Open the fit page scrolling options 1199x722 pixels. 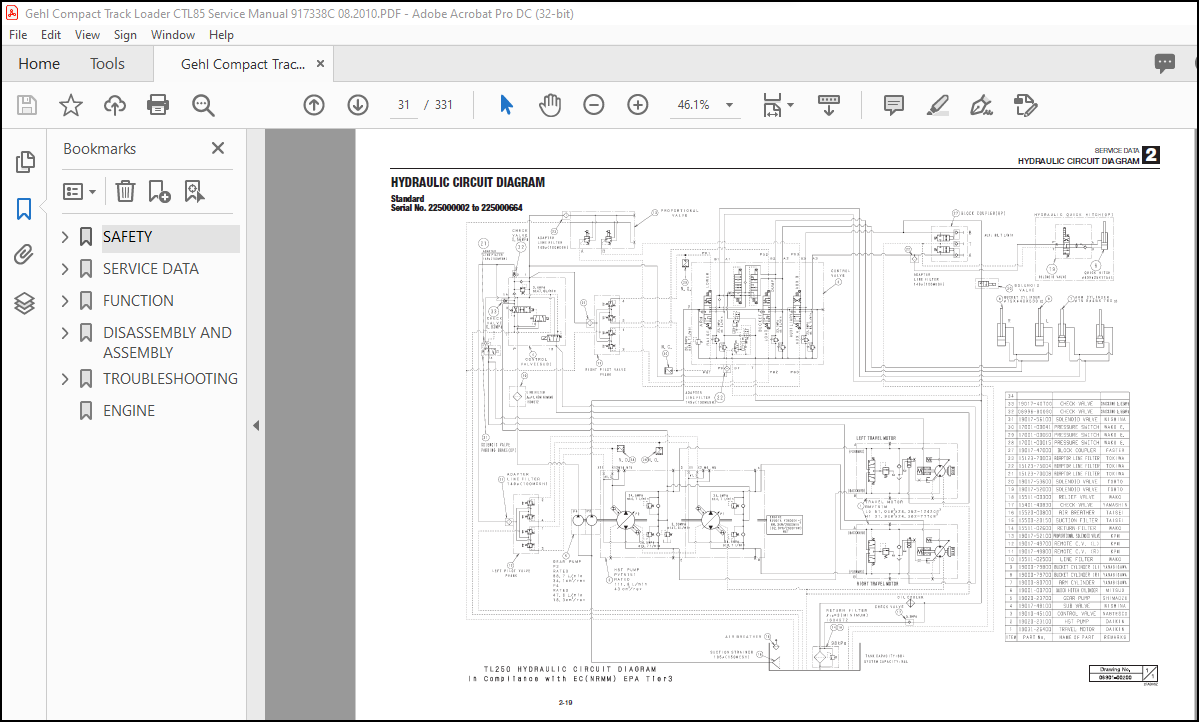point(778,106)
